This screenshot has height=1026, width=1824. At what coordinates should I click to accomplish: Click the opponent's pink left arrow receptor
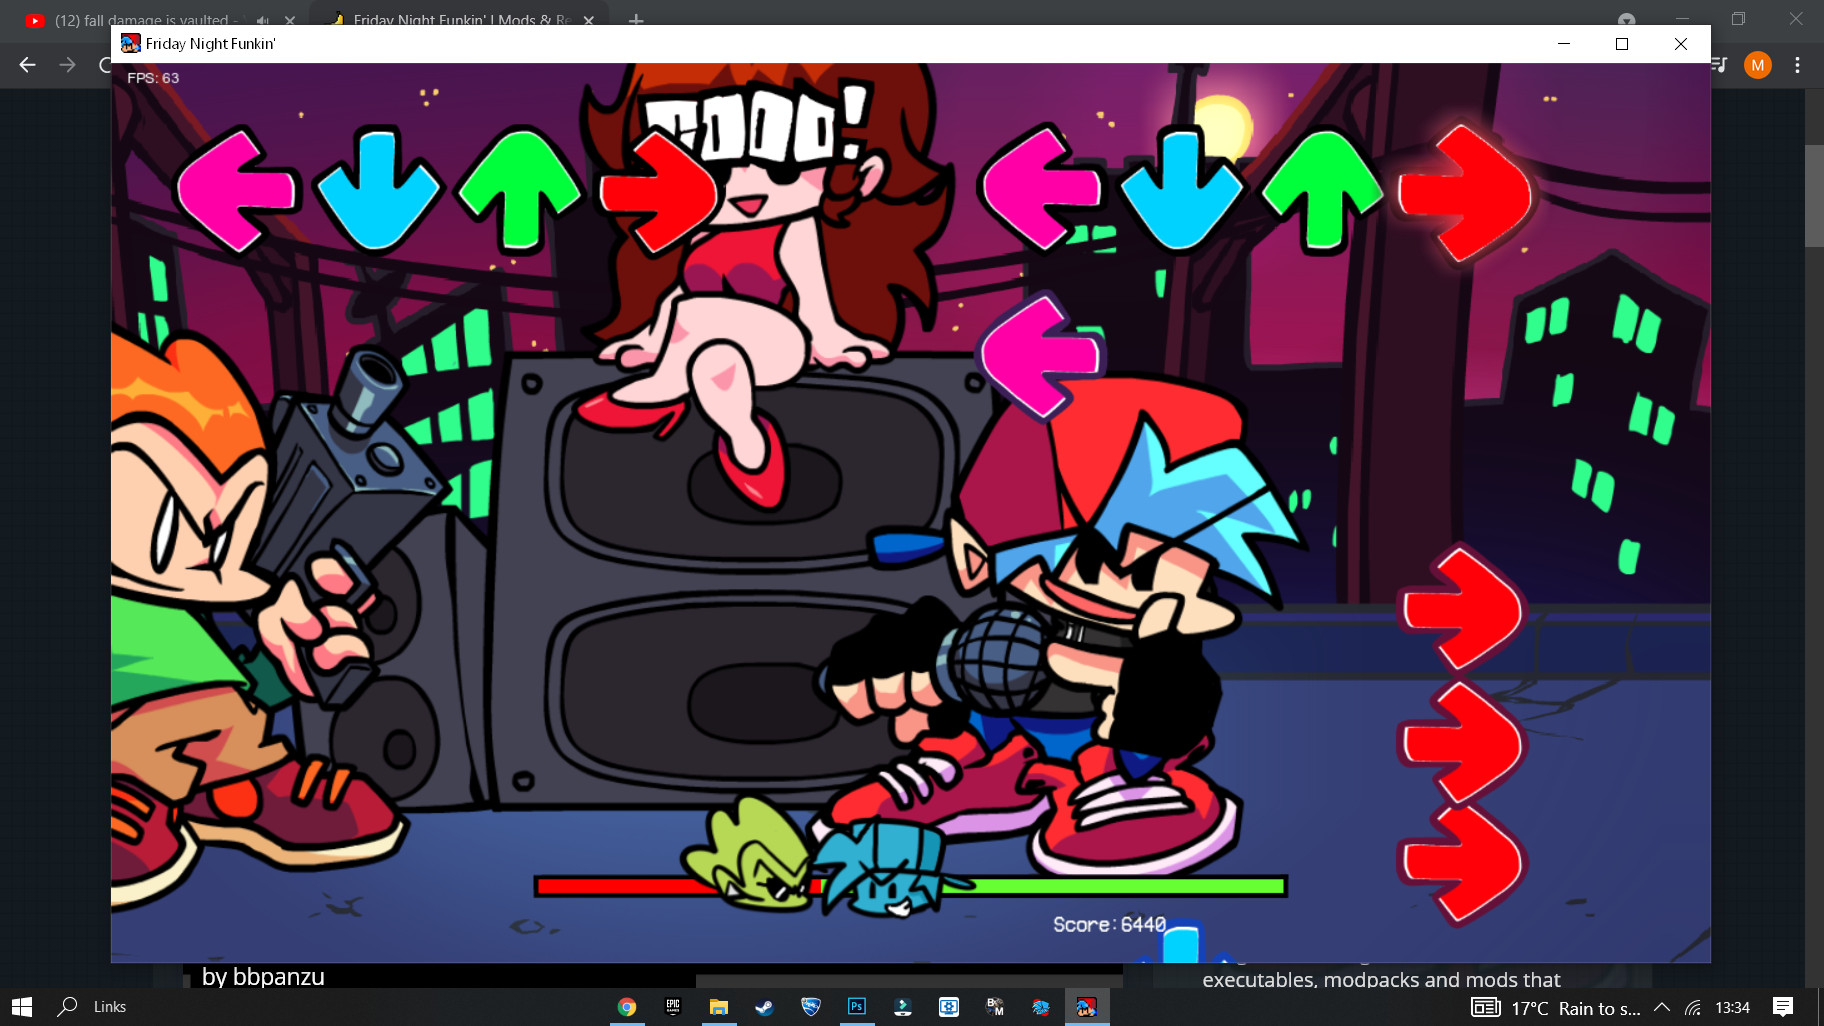236,188
